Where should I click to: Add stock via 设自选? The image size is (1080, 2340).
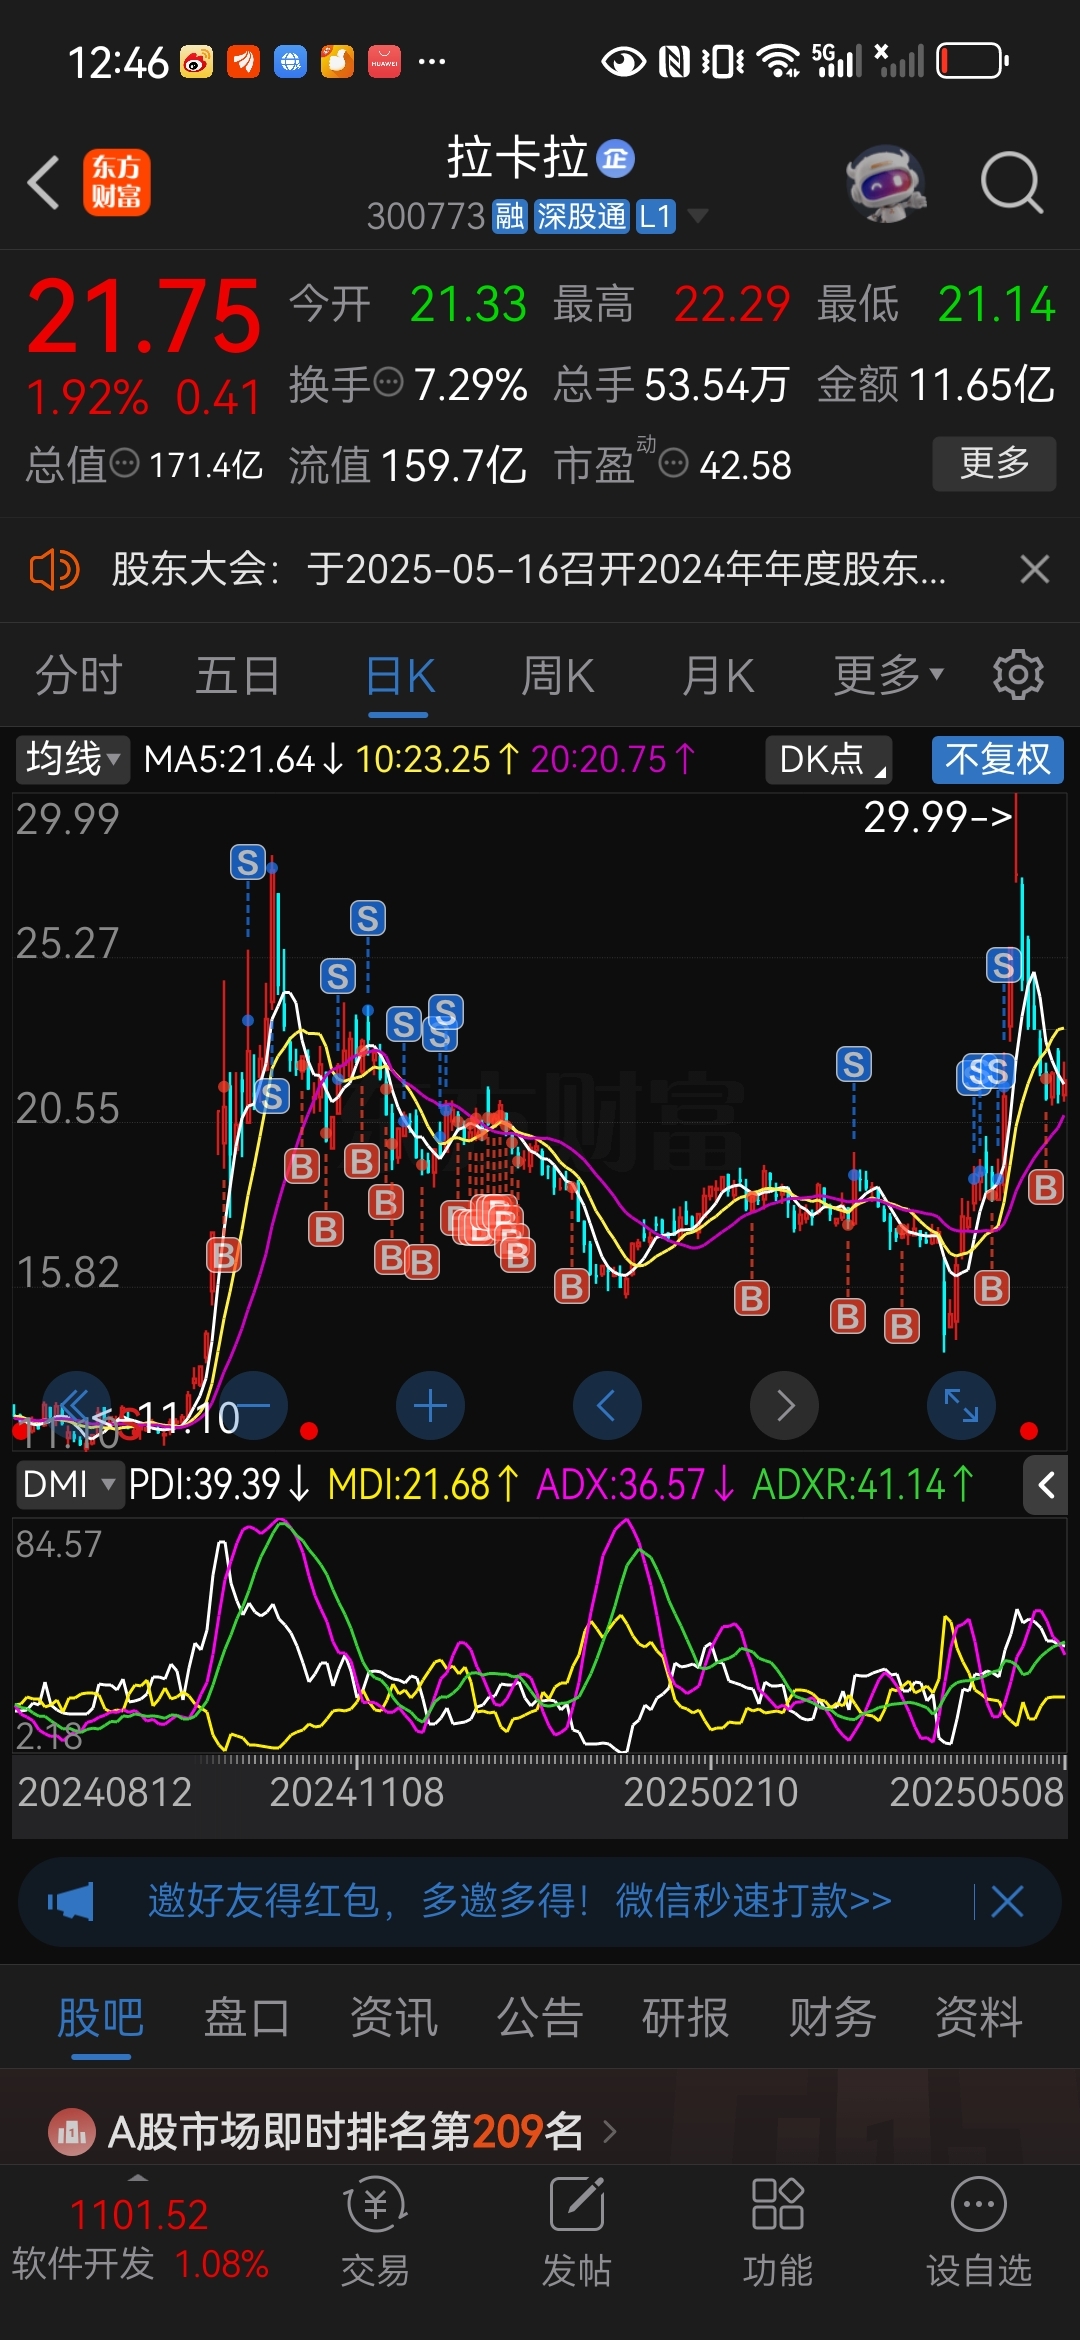979,2232
